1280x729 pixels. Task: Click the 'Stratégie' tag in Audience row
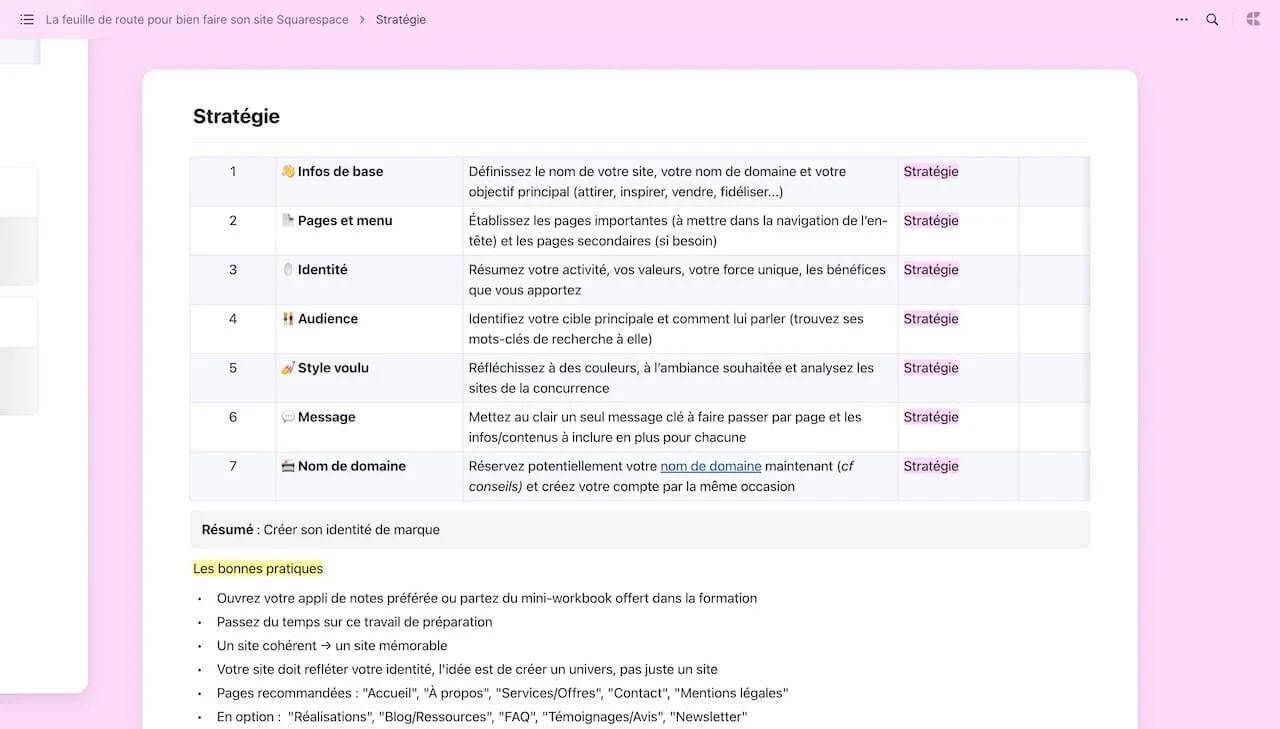pyautogui.click(x=931, y=319)
